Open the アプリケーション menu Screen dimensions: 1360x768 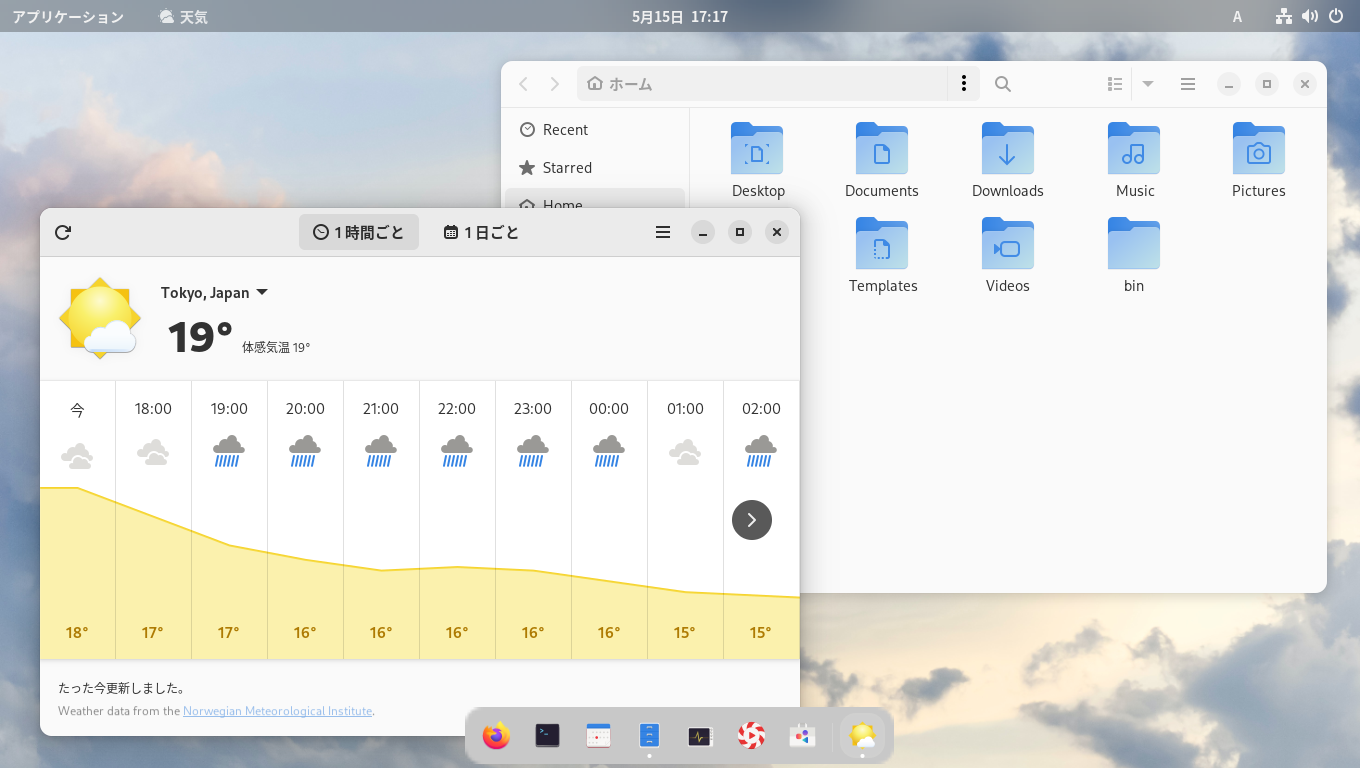67,16
